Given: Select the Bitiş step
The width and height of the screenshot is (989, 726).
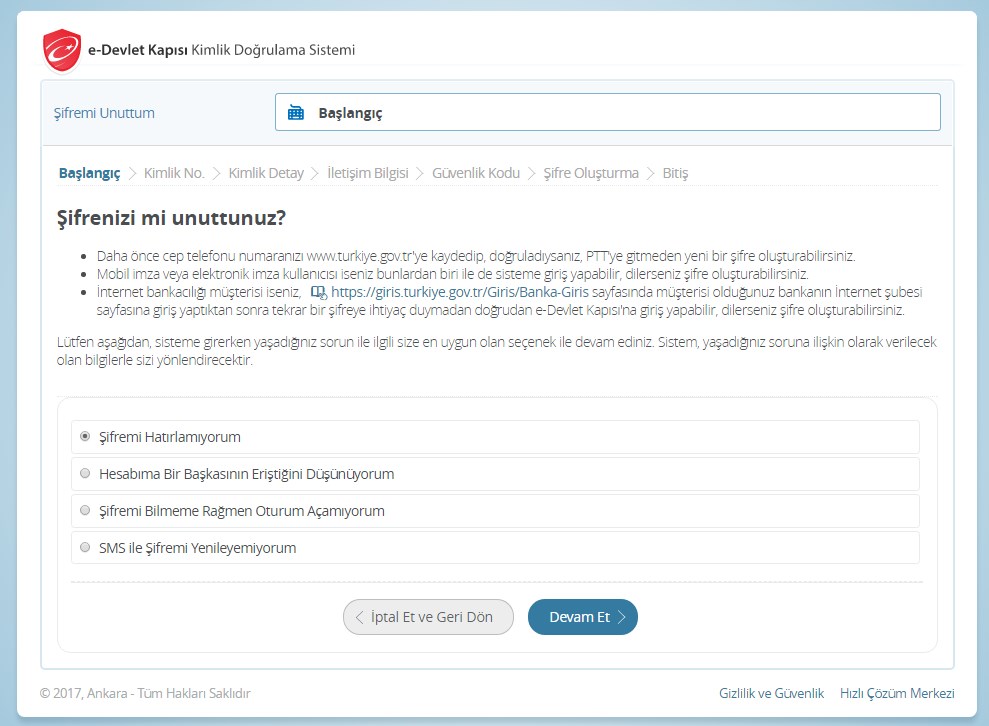Looking at the screenshot, I should click(x=675, y=173).
